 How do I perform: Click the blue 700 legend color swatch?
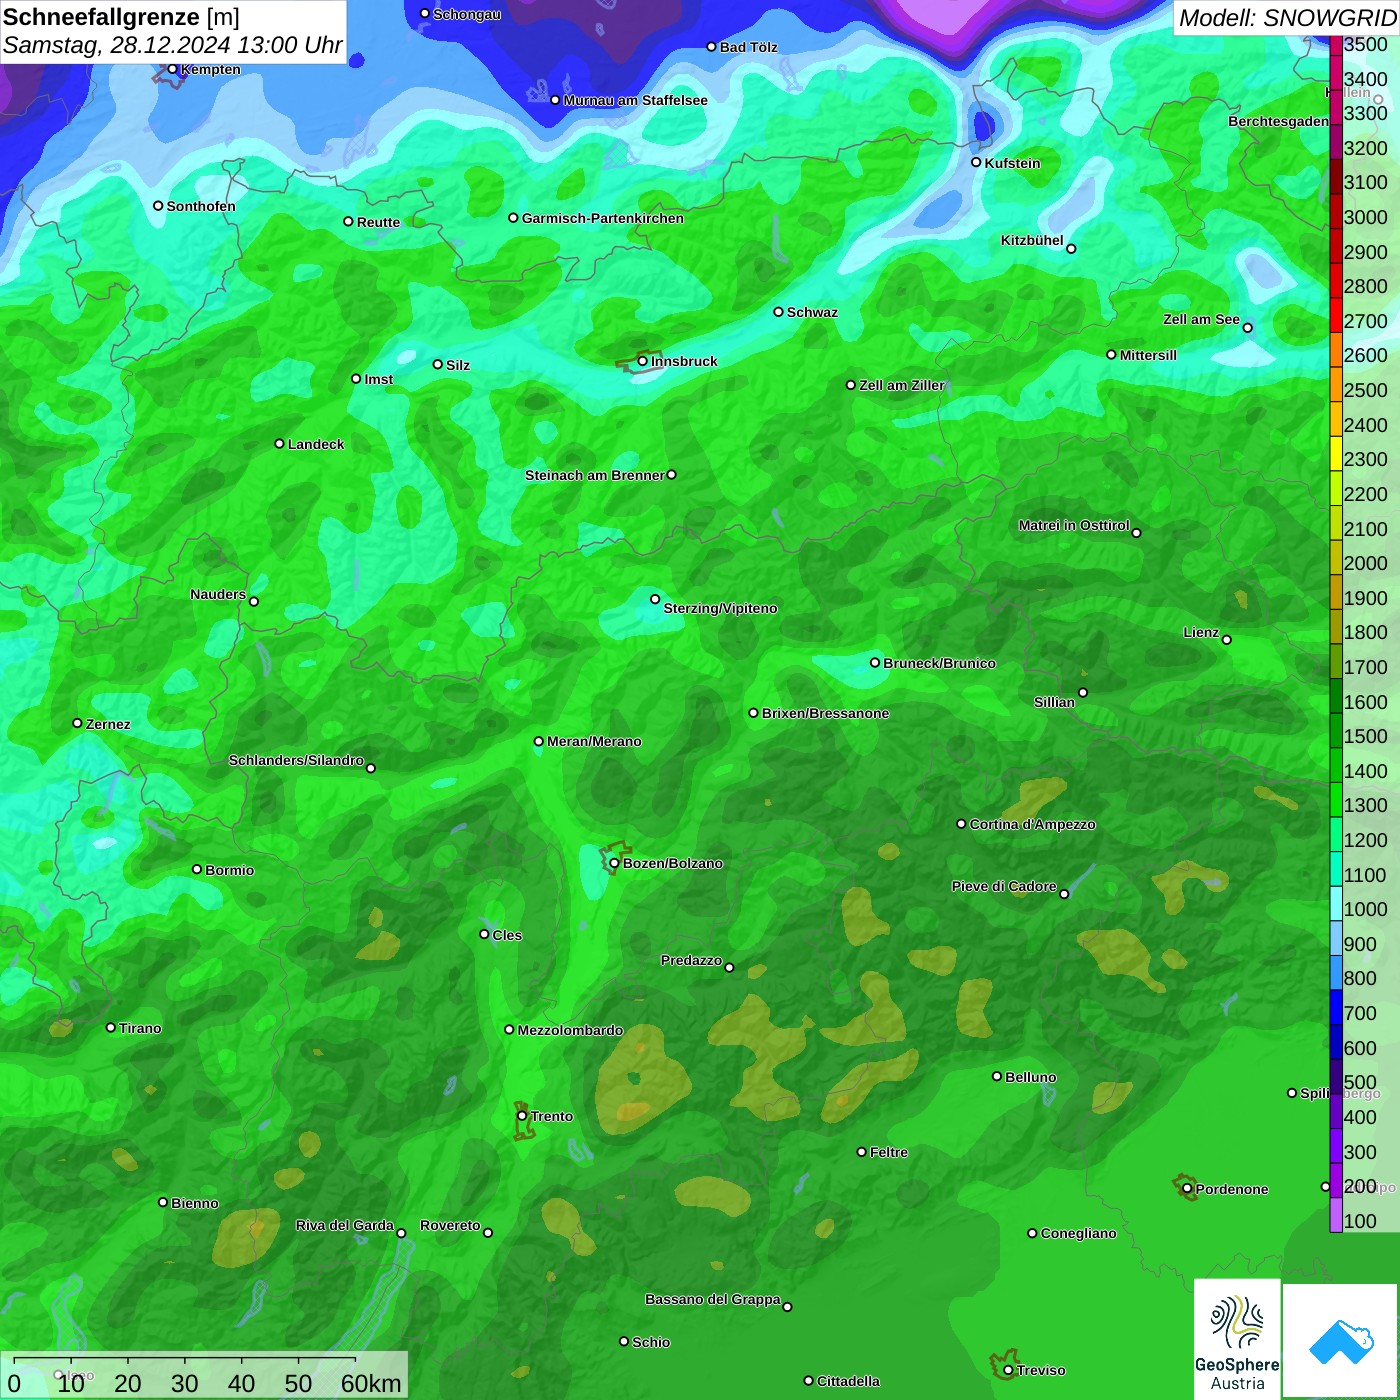(1336, 1007)
